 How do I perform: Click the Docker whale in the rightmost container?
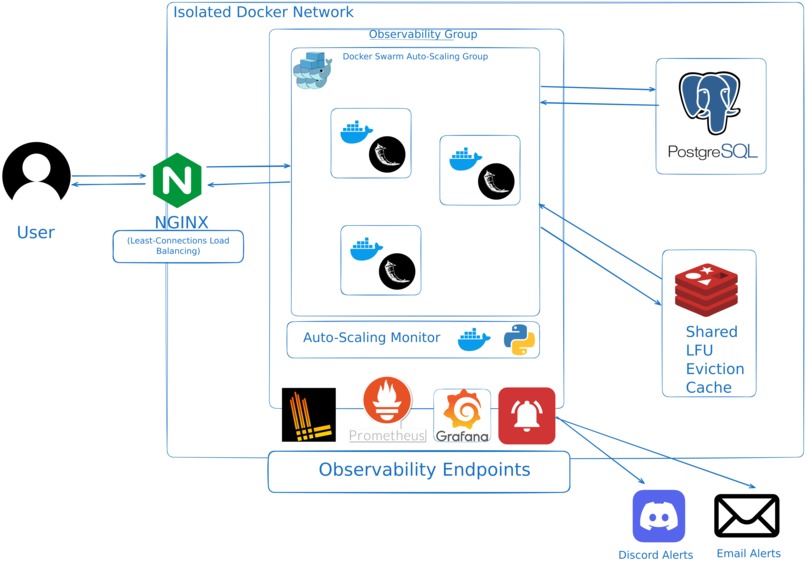[465, 159]
